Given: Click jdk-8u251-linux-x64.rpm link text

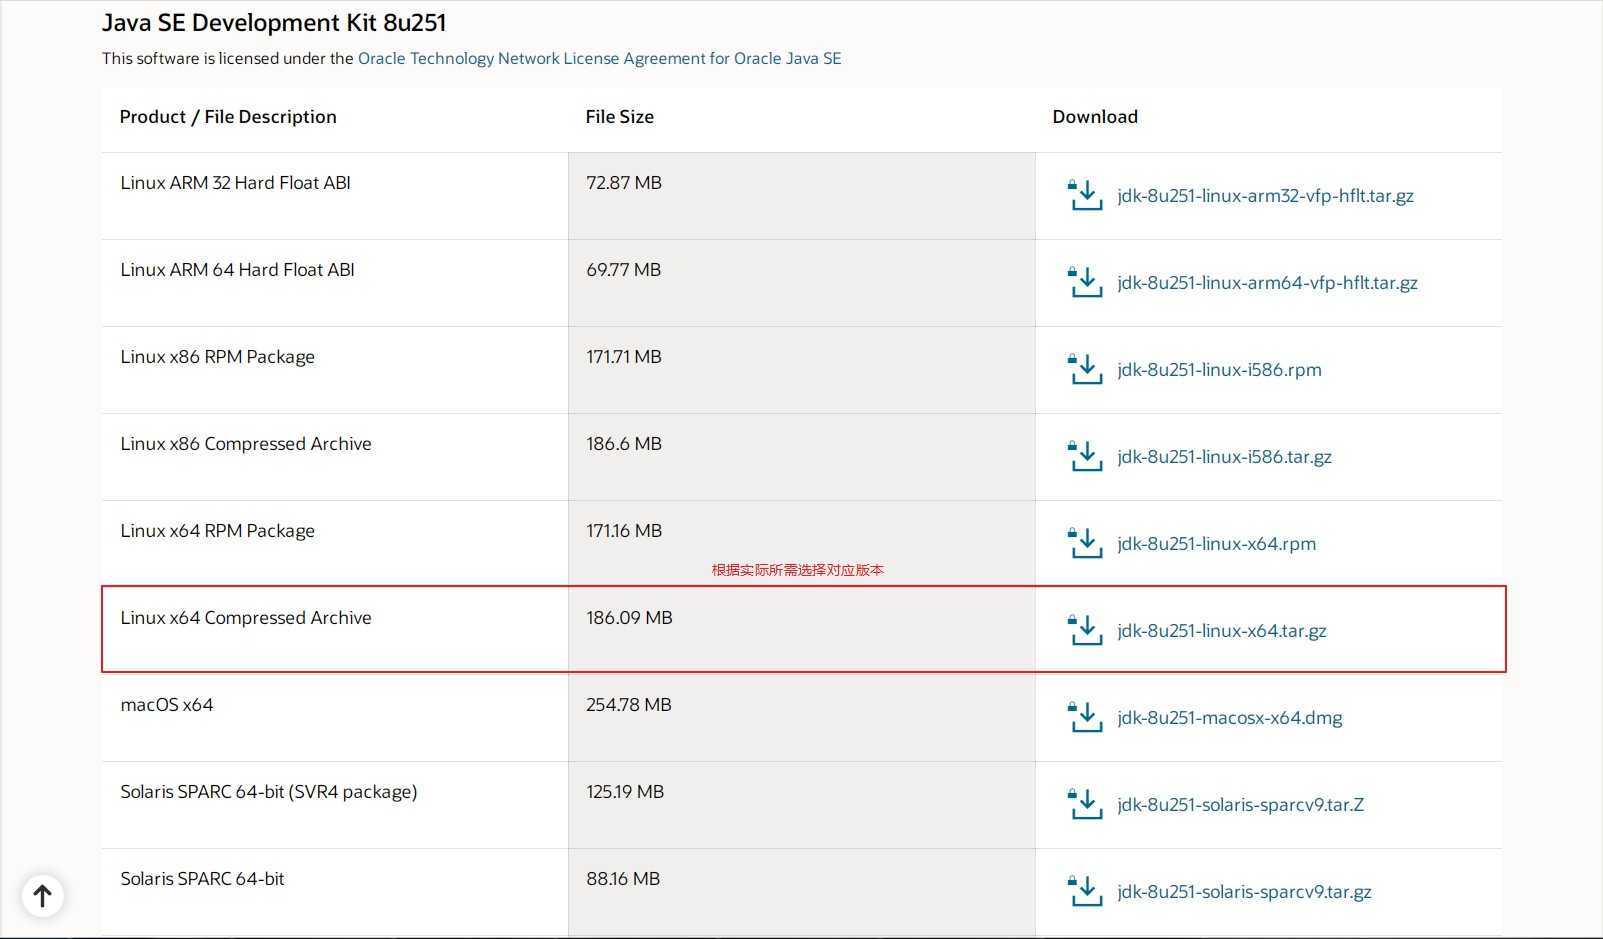Looking at the screenshot, I should 1216,544.
